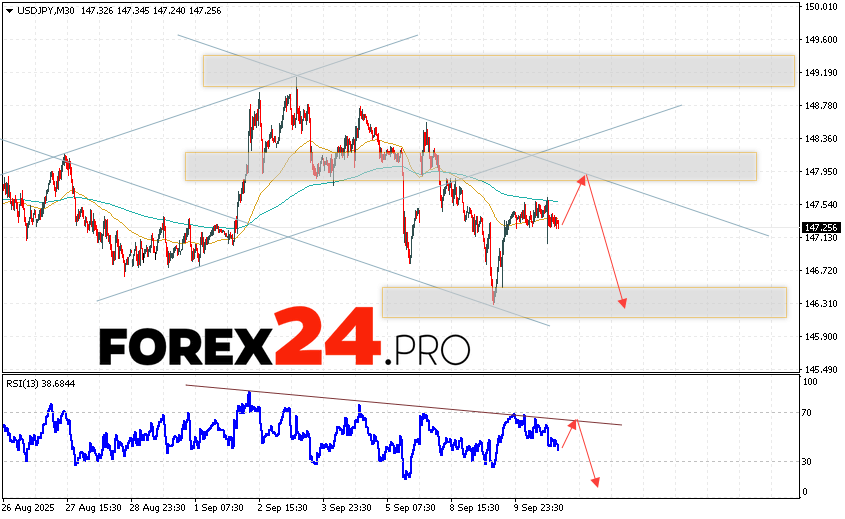Select the upper resistance zone near 149.190
Image resolution: width=845 pixels, height=519 pixels.
pos(498,71)
